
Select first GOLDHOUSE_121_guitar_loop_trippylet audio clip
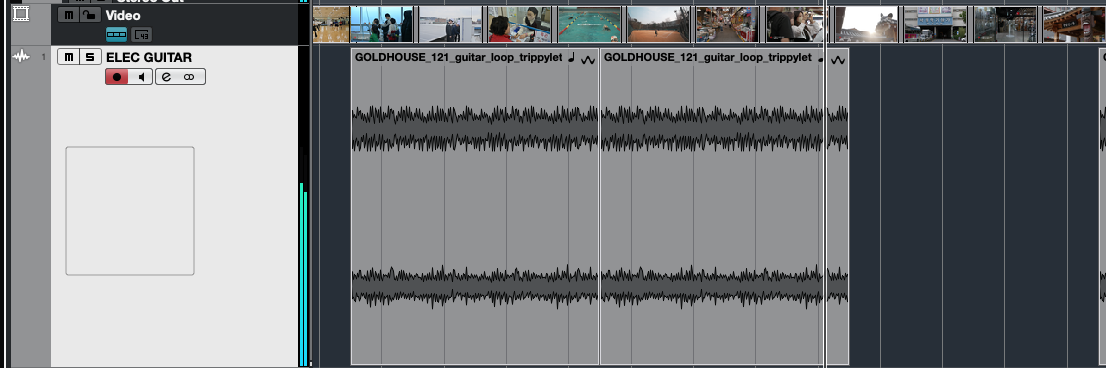475,207
